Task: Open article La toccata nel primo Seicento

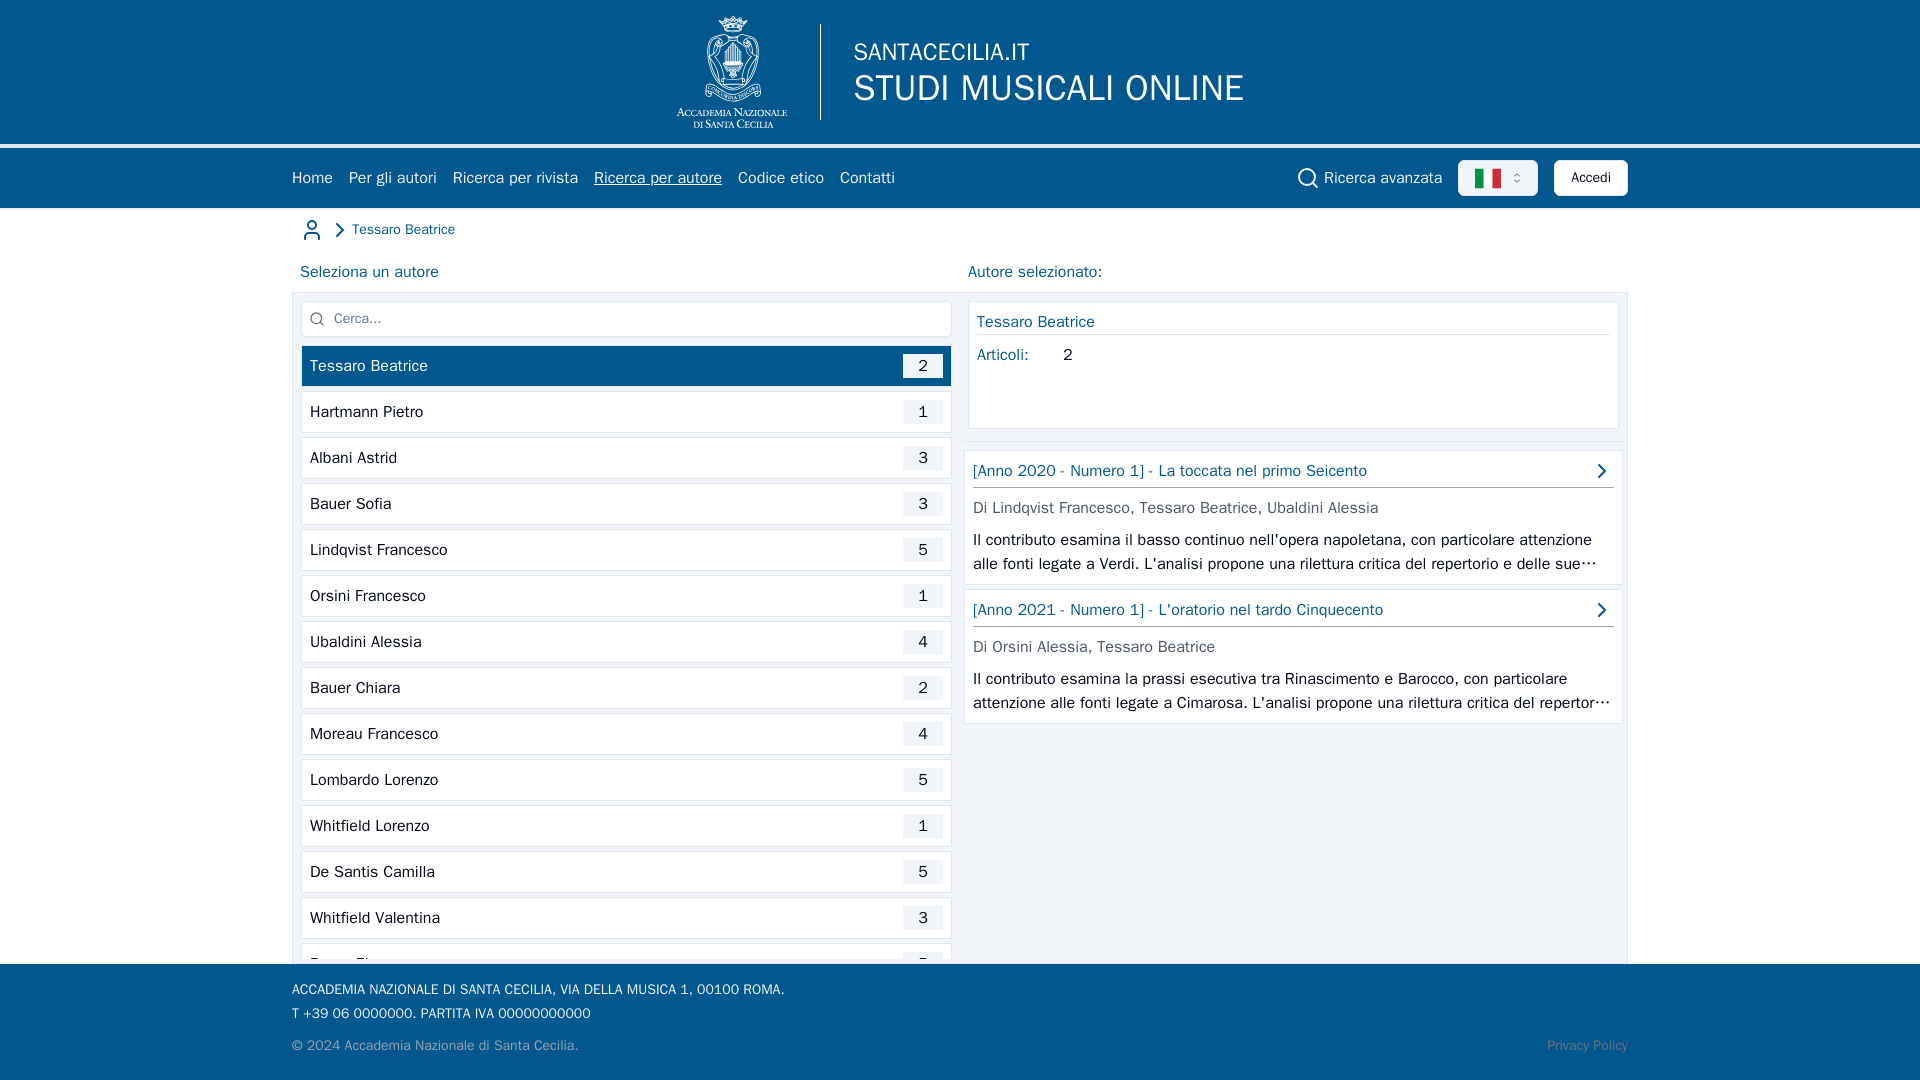Action: tap(1169, 471)
